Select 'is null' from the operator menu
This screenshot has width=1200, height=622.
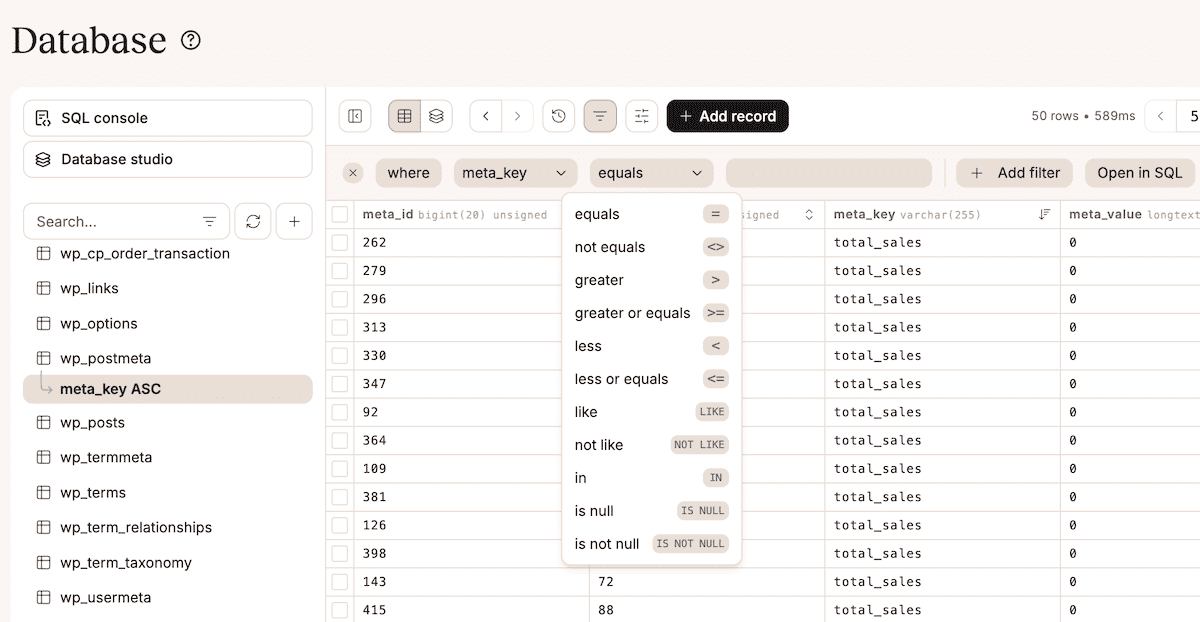(594, 510)
